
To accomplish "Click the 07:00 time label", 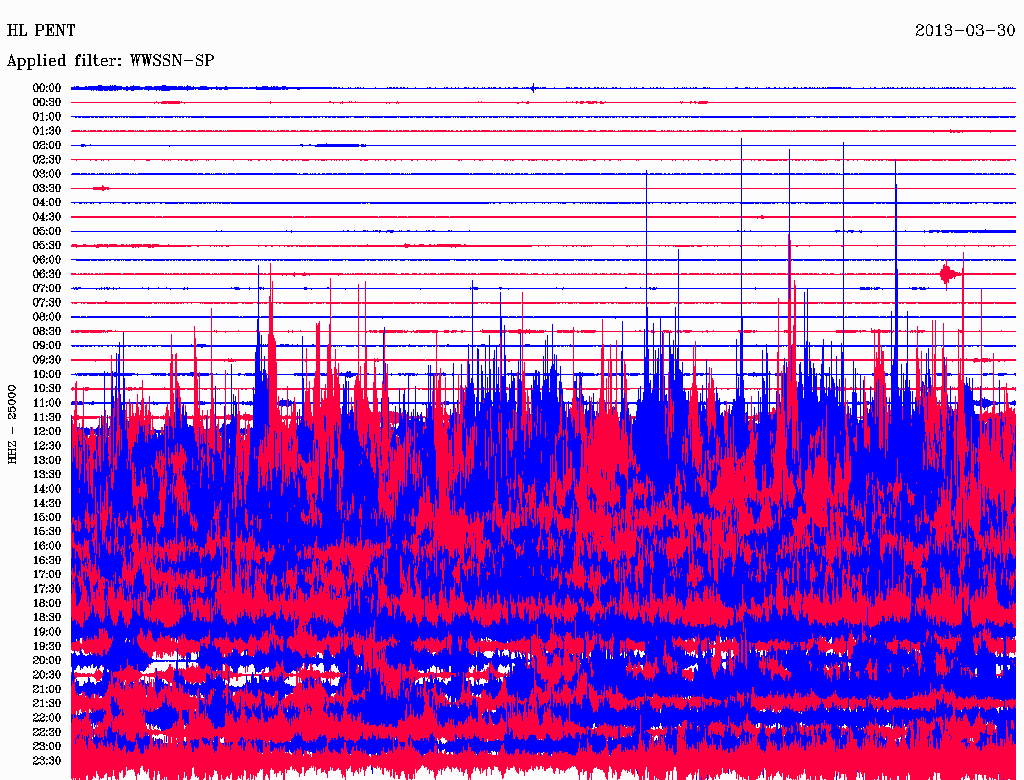I will coord(46,288).
